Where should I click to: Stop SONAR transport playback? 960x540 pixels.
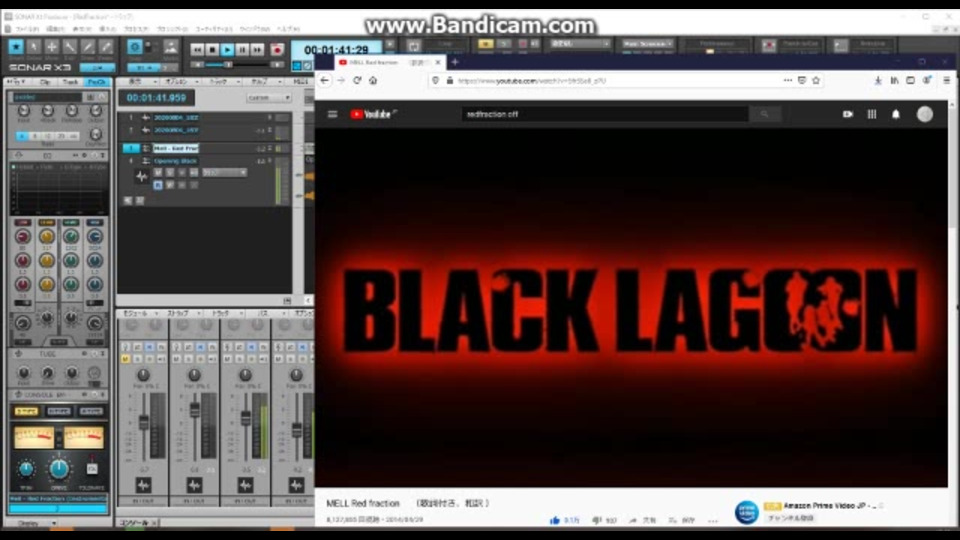tap(212, 50)
